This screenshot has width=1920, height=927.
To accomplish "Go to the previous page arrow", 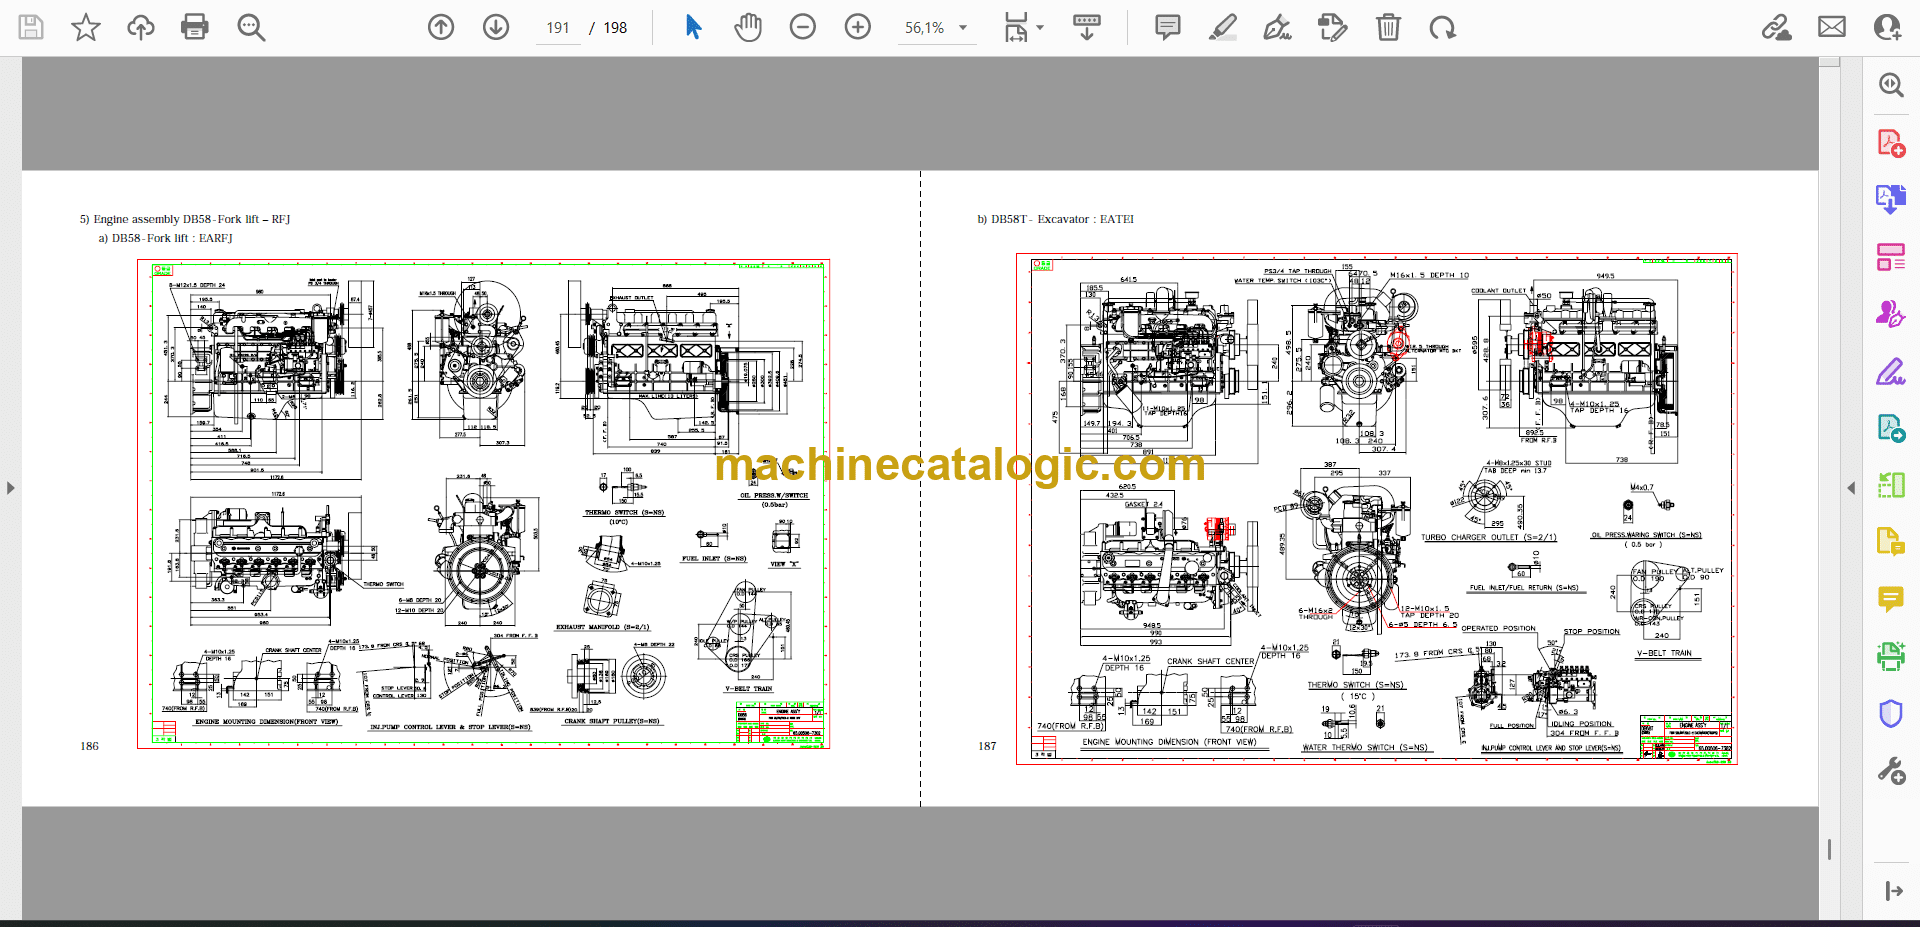I will click(x=441, y=27).
